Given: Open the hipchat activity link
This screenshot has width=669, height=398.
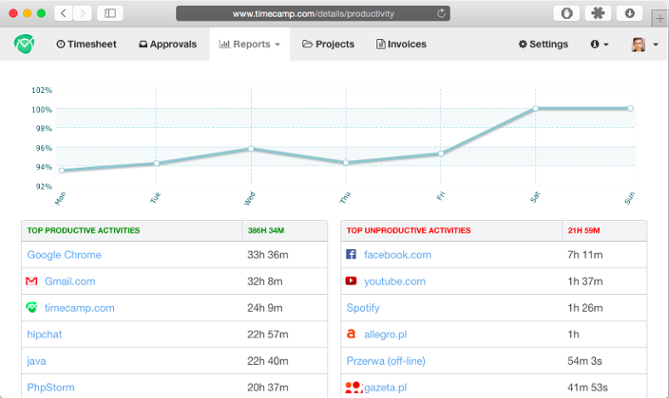Looking at the screenshot, I should [44, 334].
